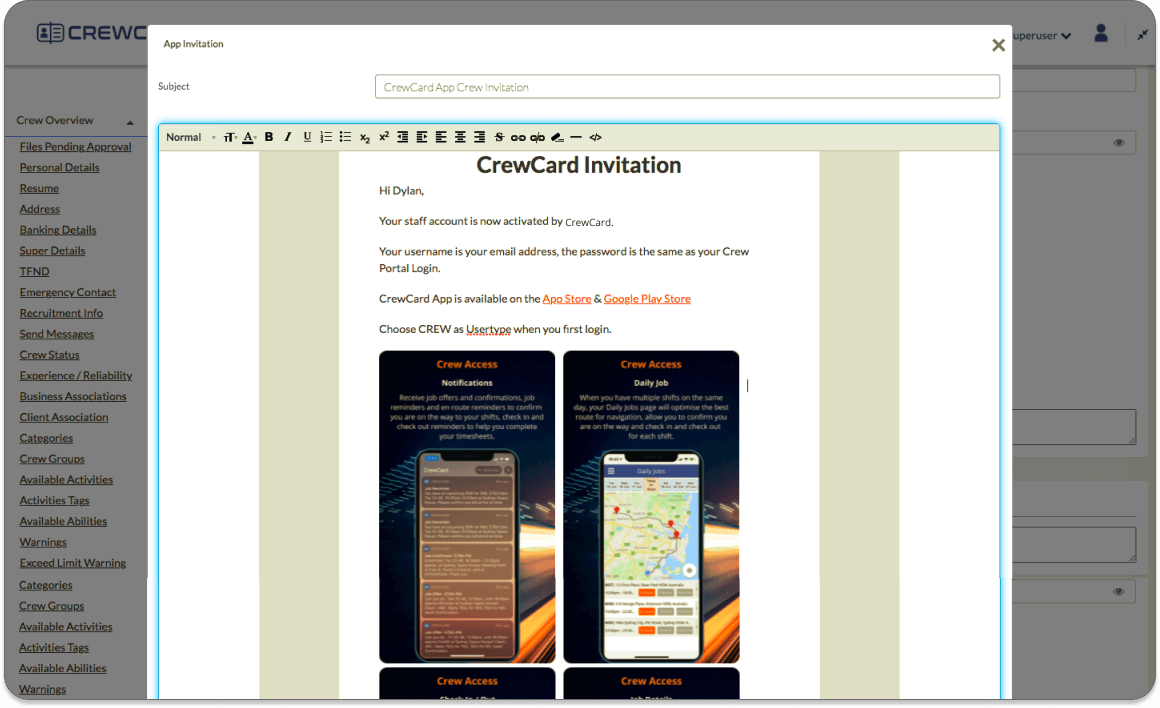Insert a hyperlink
The height and width of the screenshot is (708, 1160).
click(x=518, y=138)
